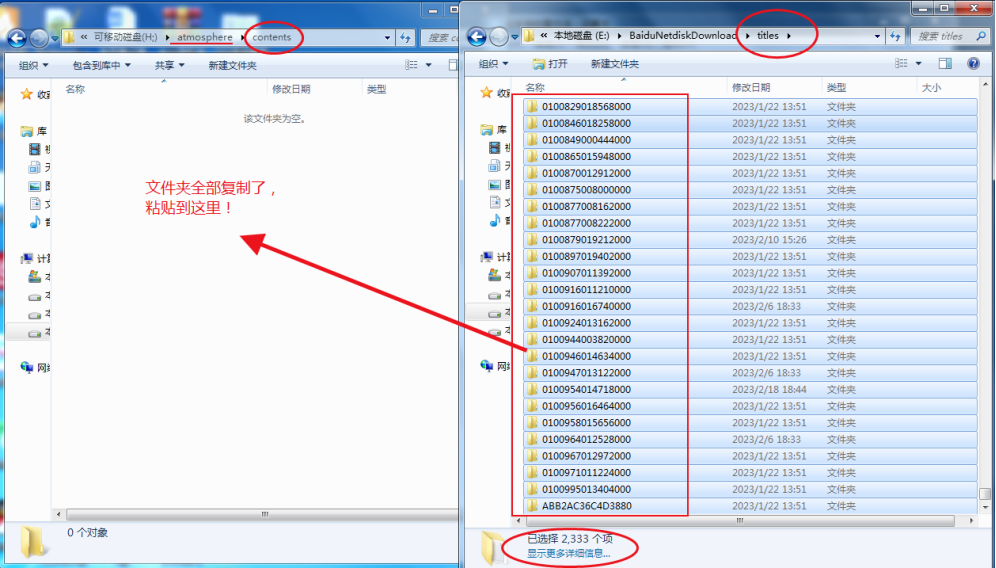This screenshot has width=996, height=568.
Task: Click the help question mark icon
Action: [x=973, y=64]
